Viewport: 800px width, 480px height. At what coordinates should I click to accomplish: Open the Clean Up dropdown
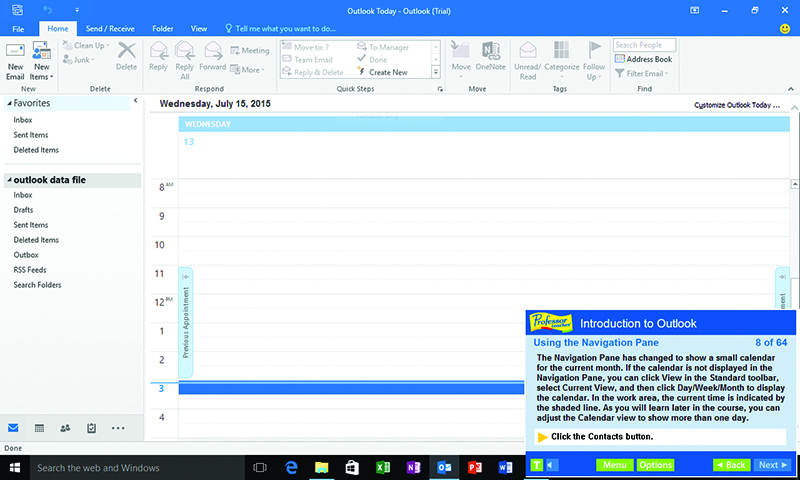pyautogui.click(x=86, y=45)
